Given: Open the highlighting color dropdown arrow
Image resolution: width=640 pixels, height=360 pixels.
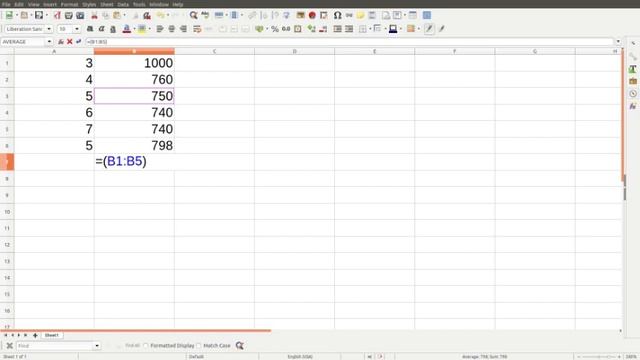Looking at the screenshot, I should click(x=149, y=29).
